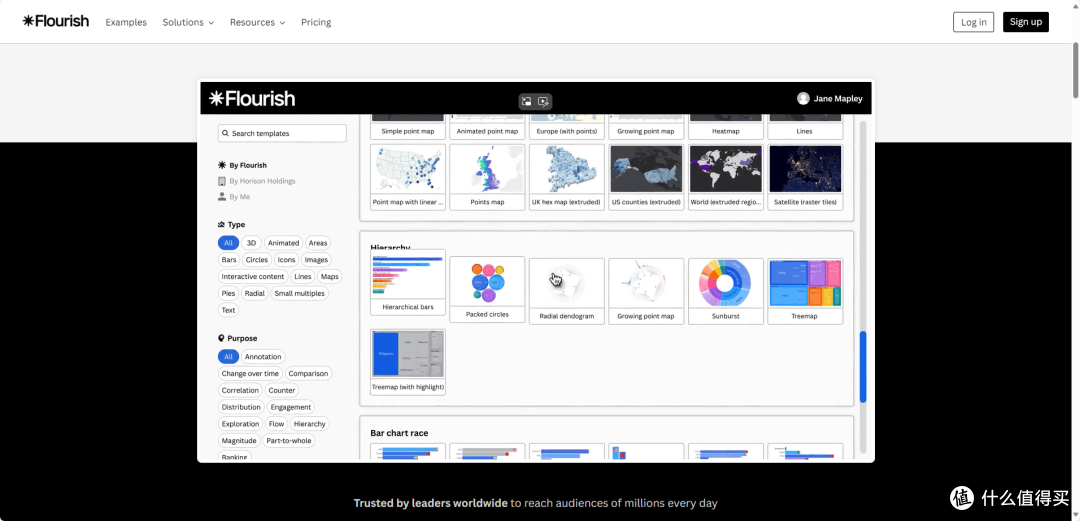Click the Search templates field

(x=282, y=133)
